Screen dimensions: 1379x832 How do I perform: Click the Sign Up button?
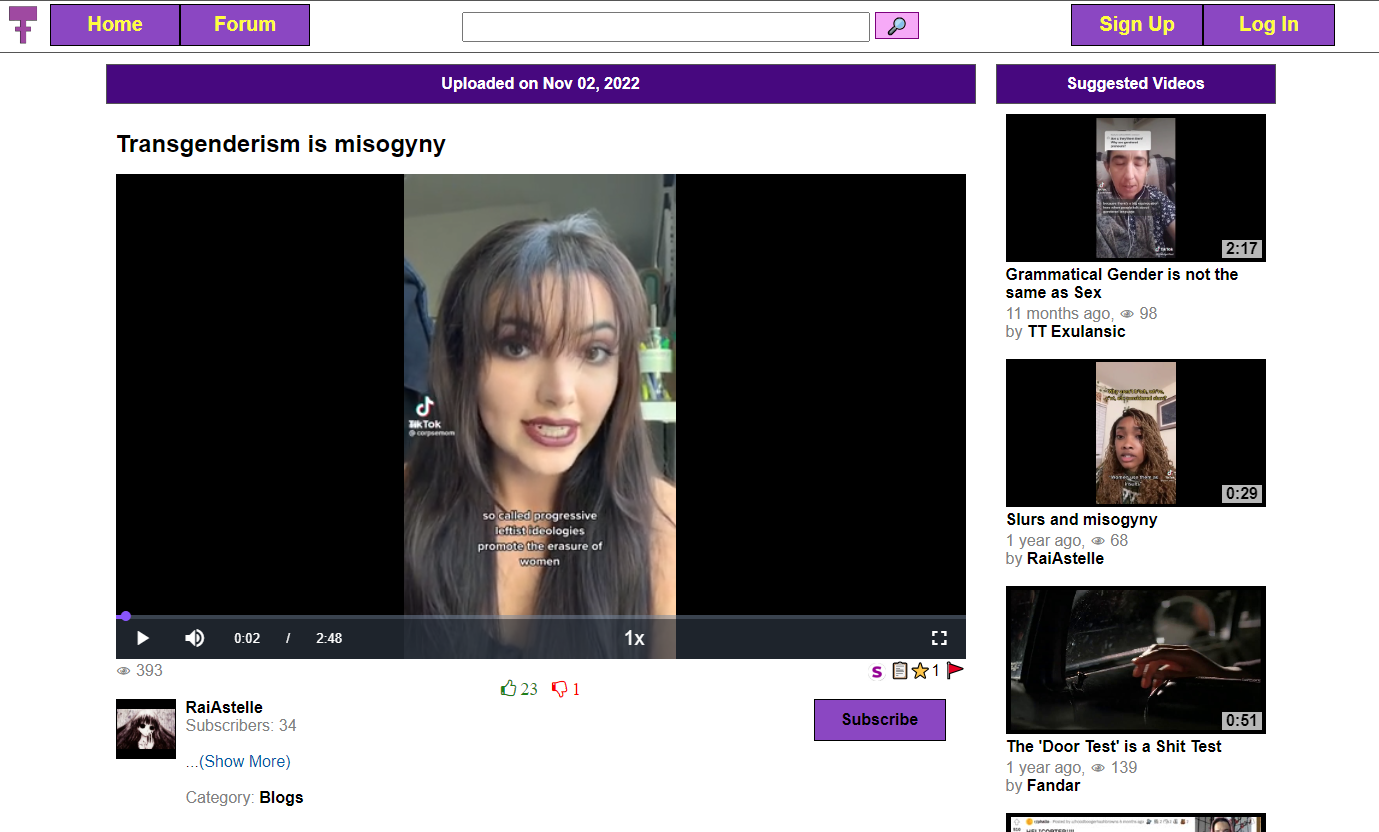1136,25
